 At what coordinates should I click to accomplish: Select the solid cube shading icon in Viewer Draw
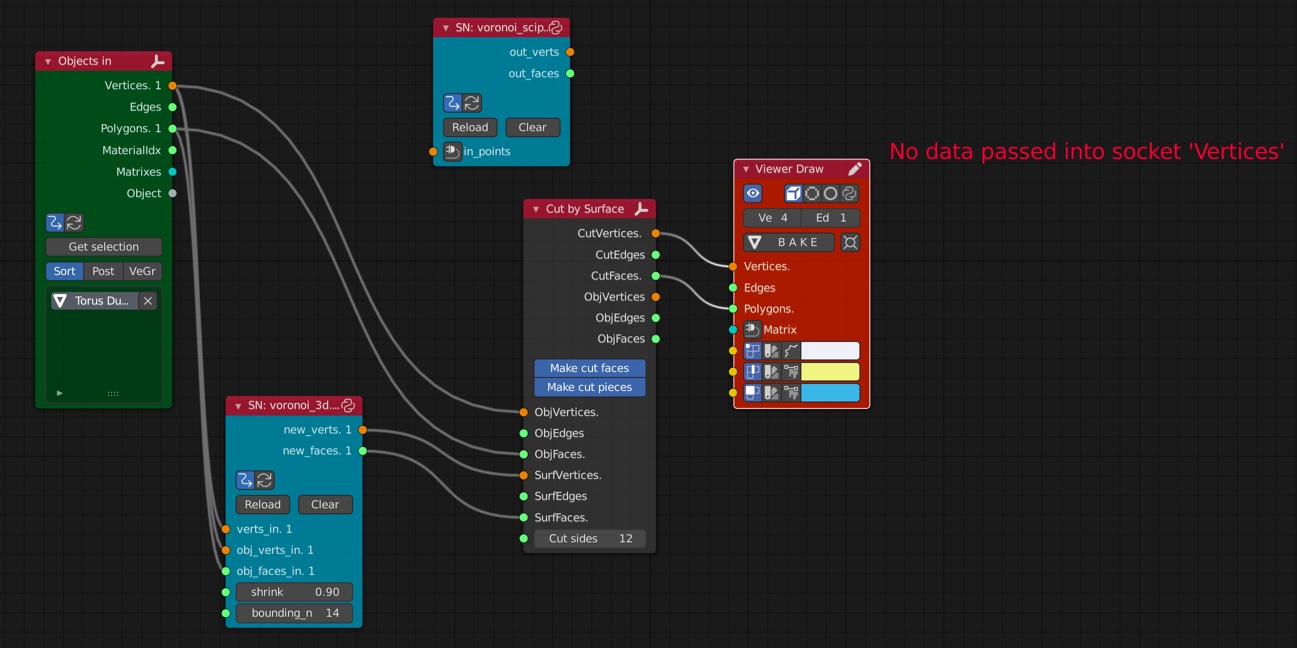coord(793,194)
